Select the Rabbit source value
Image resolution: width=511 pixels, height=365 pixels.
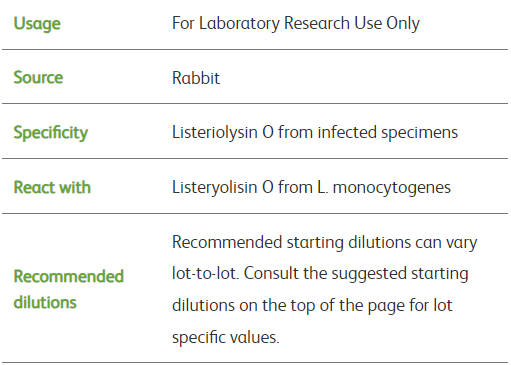[196, 78]
